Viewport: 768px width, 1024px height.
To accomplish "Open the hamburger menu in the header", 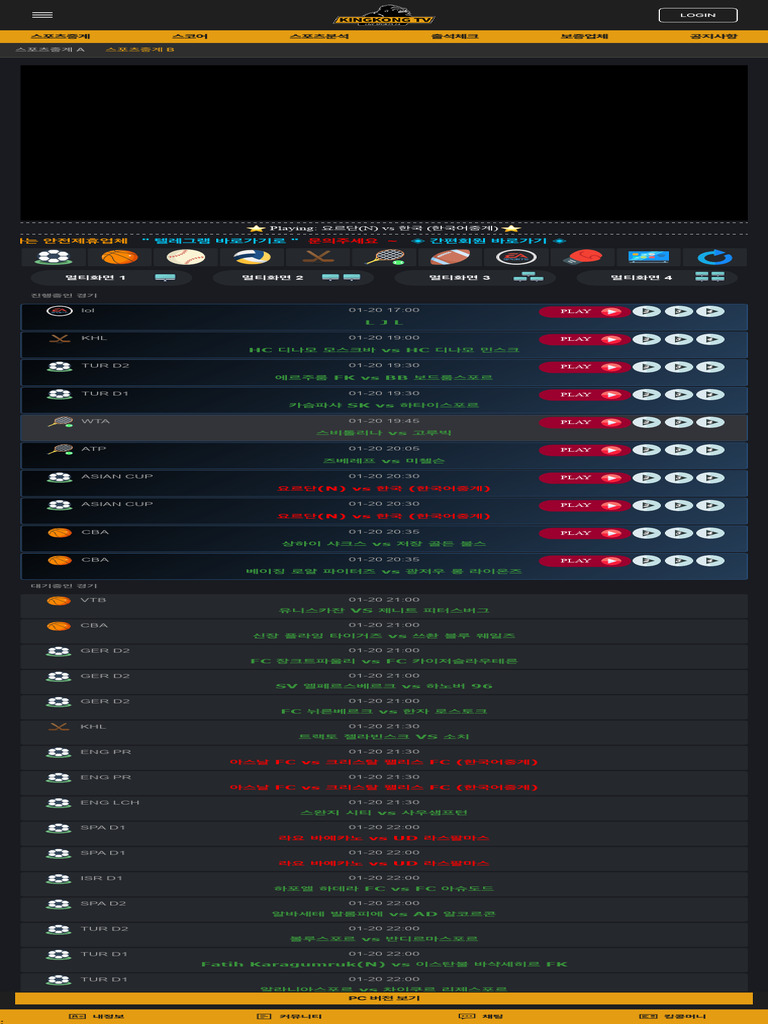I will 42,15.
